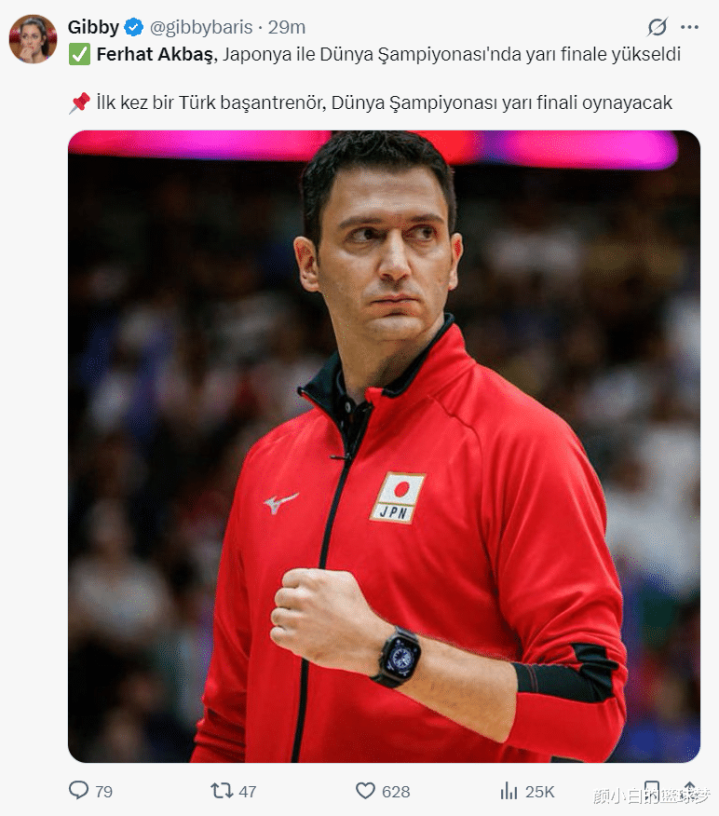Click the tweet text mentioning Ferhat Akbaş

(x=375, y=55)
